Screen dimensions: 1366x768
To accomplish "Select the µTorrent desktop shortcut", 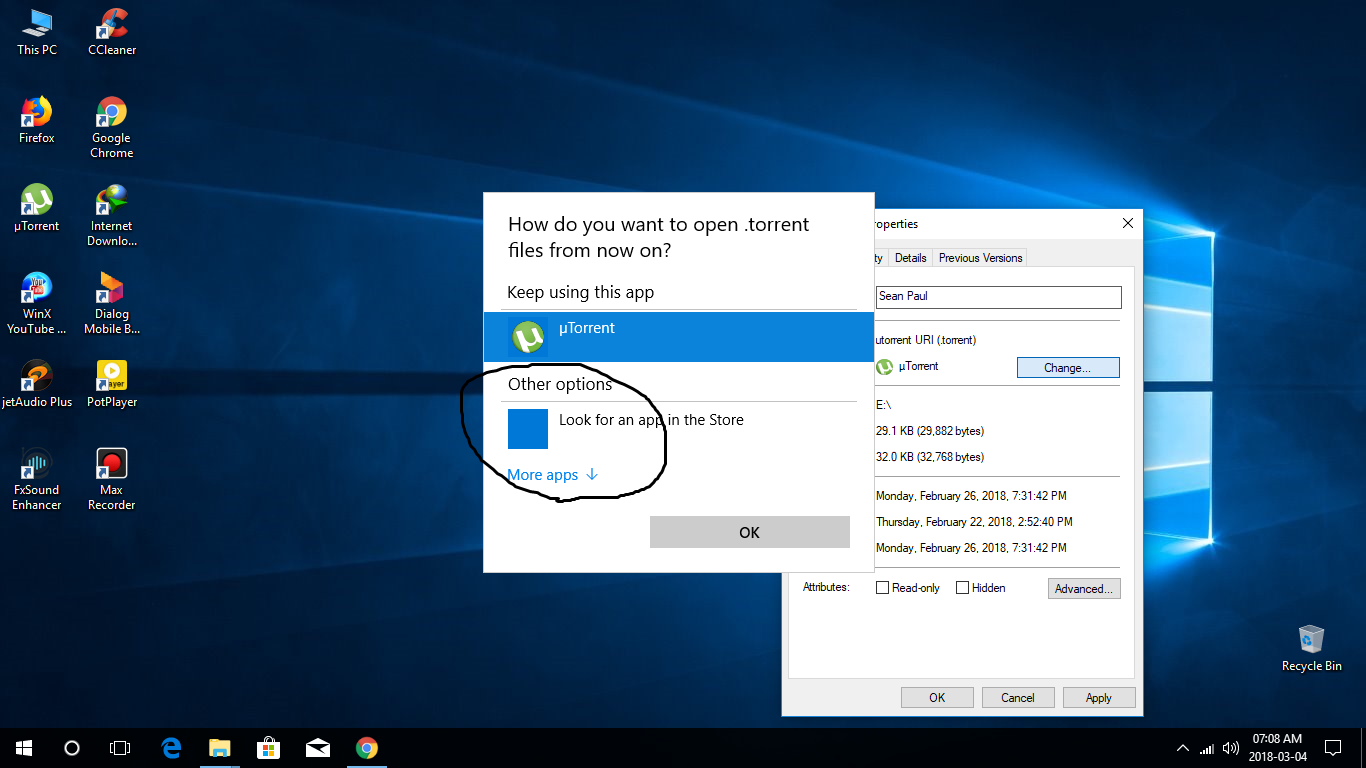I will click(37, 208).
